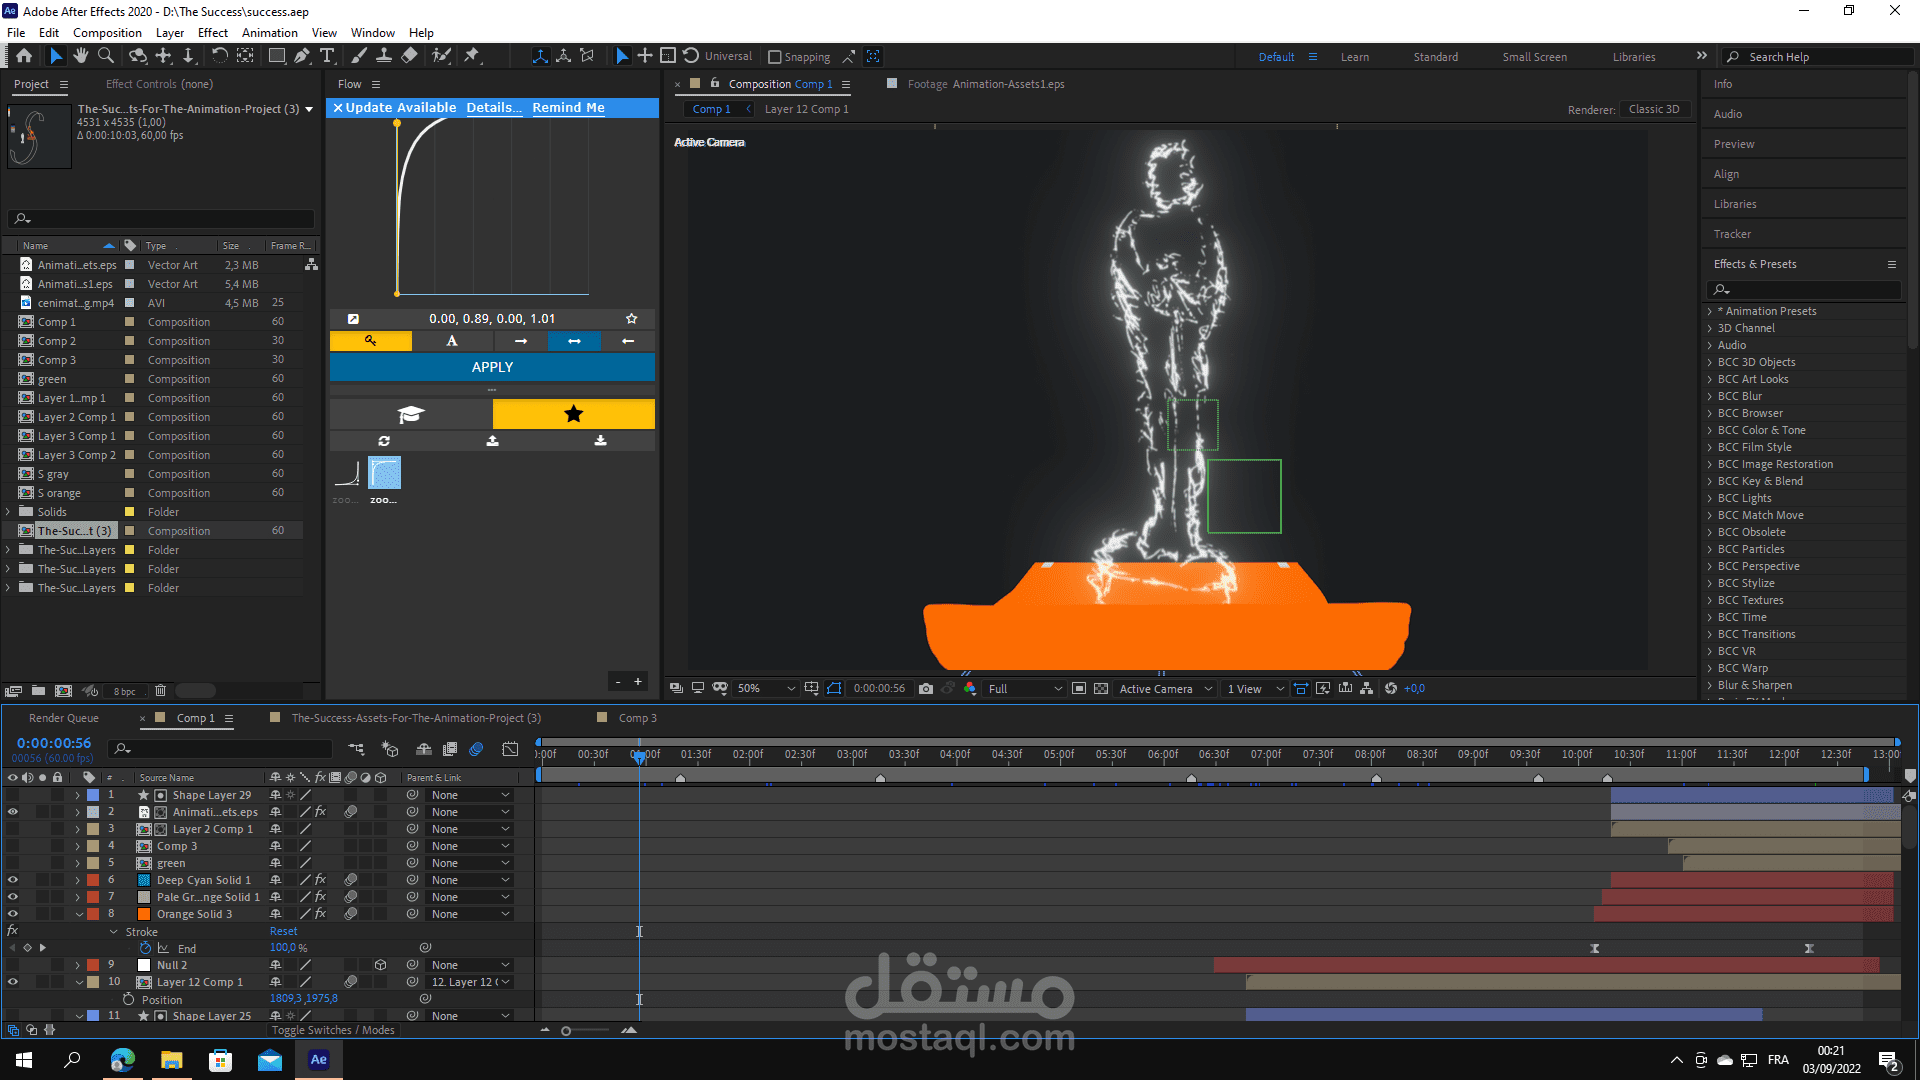The image size is (1920, 1080).
Task: Select the Zoom tool in toolbar
Action: coord(105,56)
